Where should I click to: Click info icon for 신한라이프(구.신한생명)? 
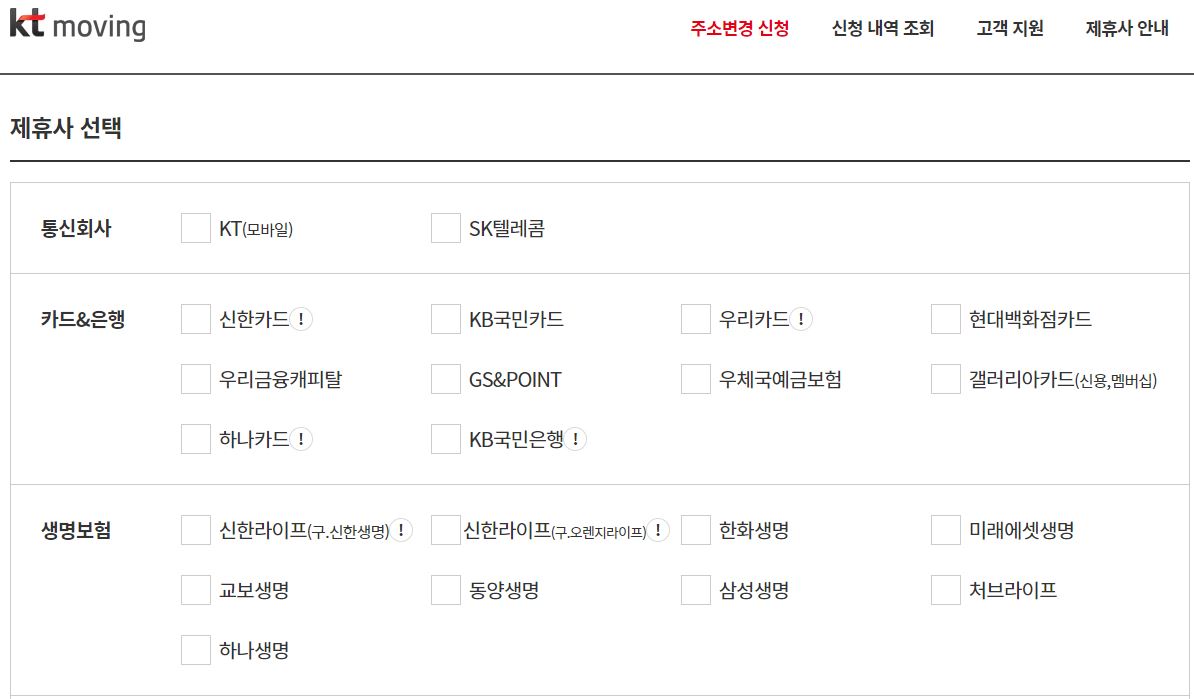click(x=401, y=530)
